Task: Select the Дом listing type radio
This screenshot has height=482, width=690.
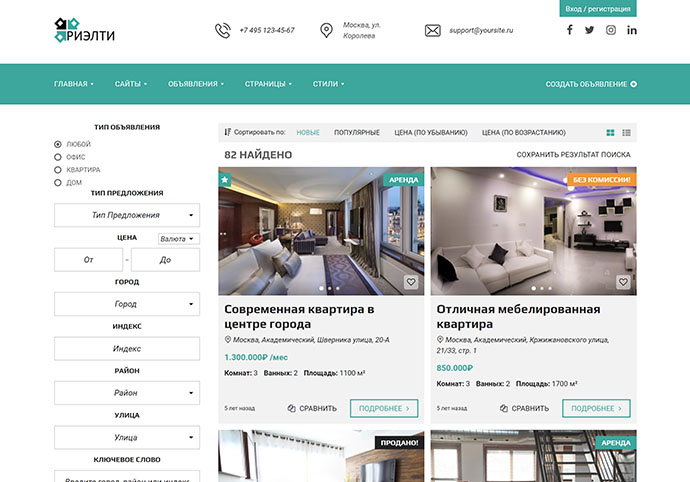Action: [x=58, y=183]
